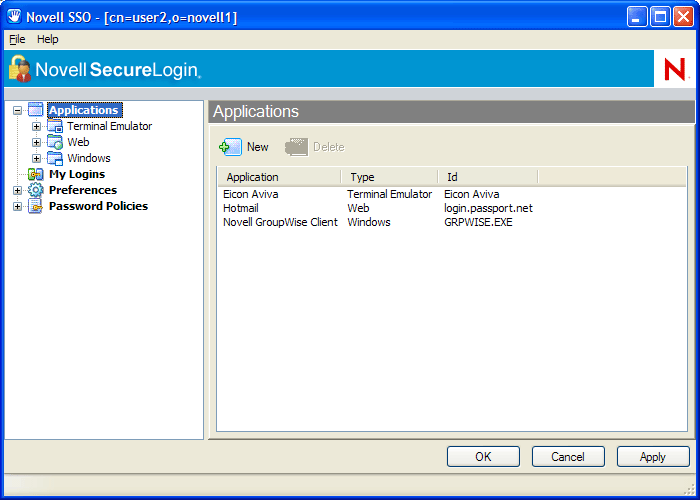The image size is (700, 500).
Task: Click the New button label
Action: point(258,147)
